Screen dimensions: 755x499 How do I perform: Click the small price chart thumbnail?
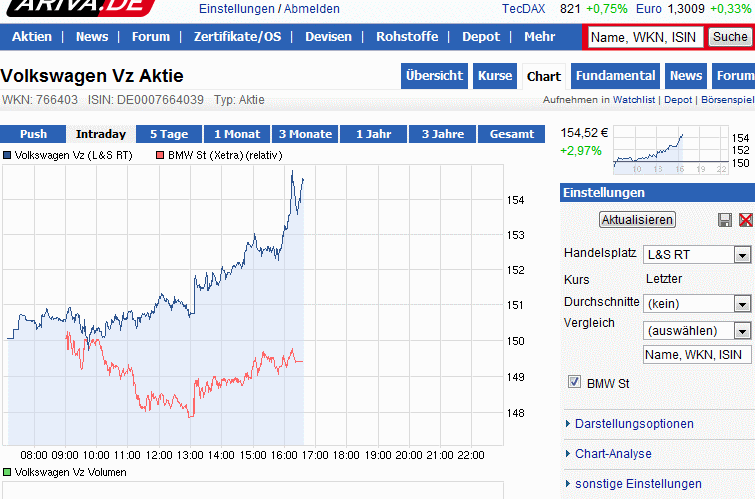[671, 150]
